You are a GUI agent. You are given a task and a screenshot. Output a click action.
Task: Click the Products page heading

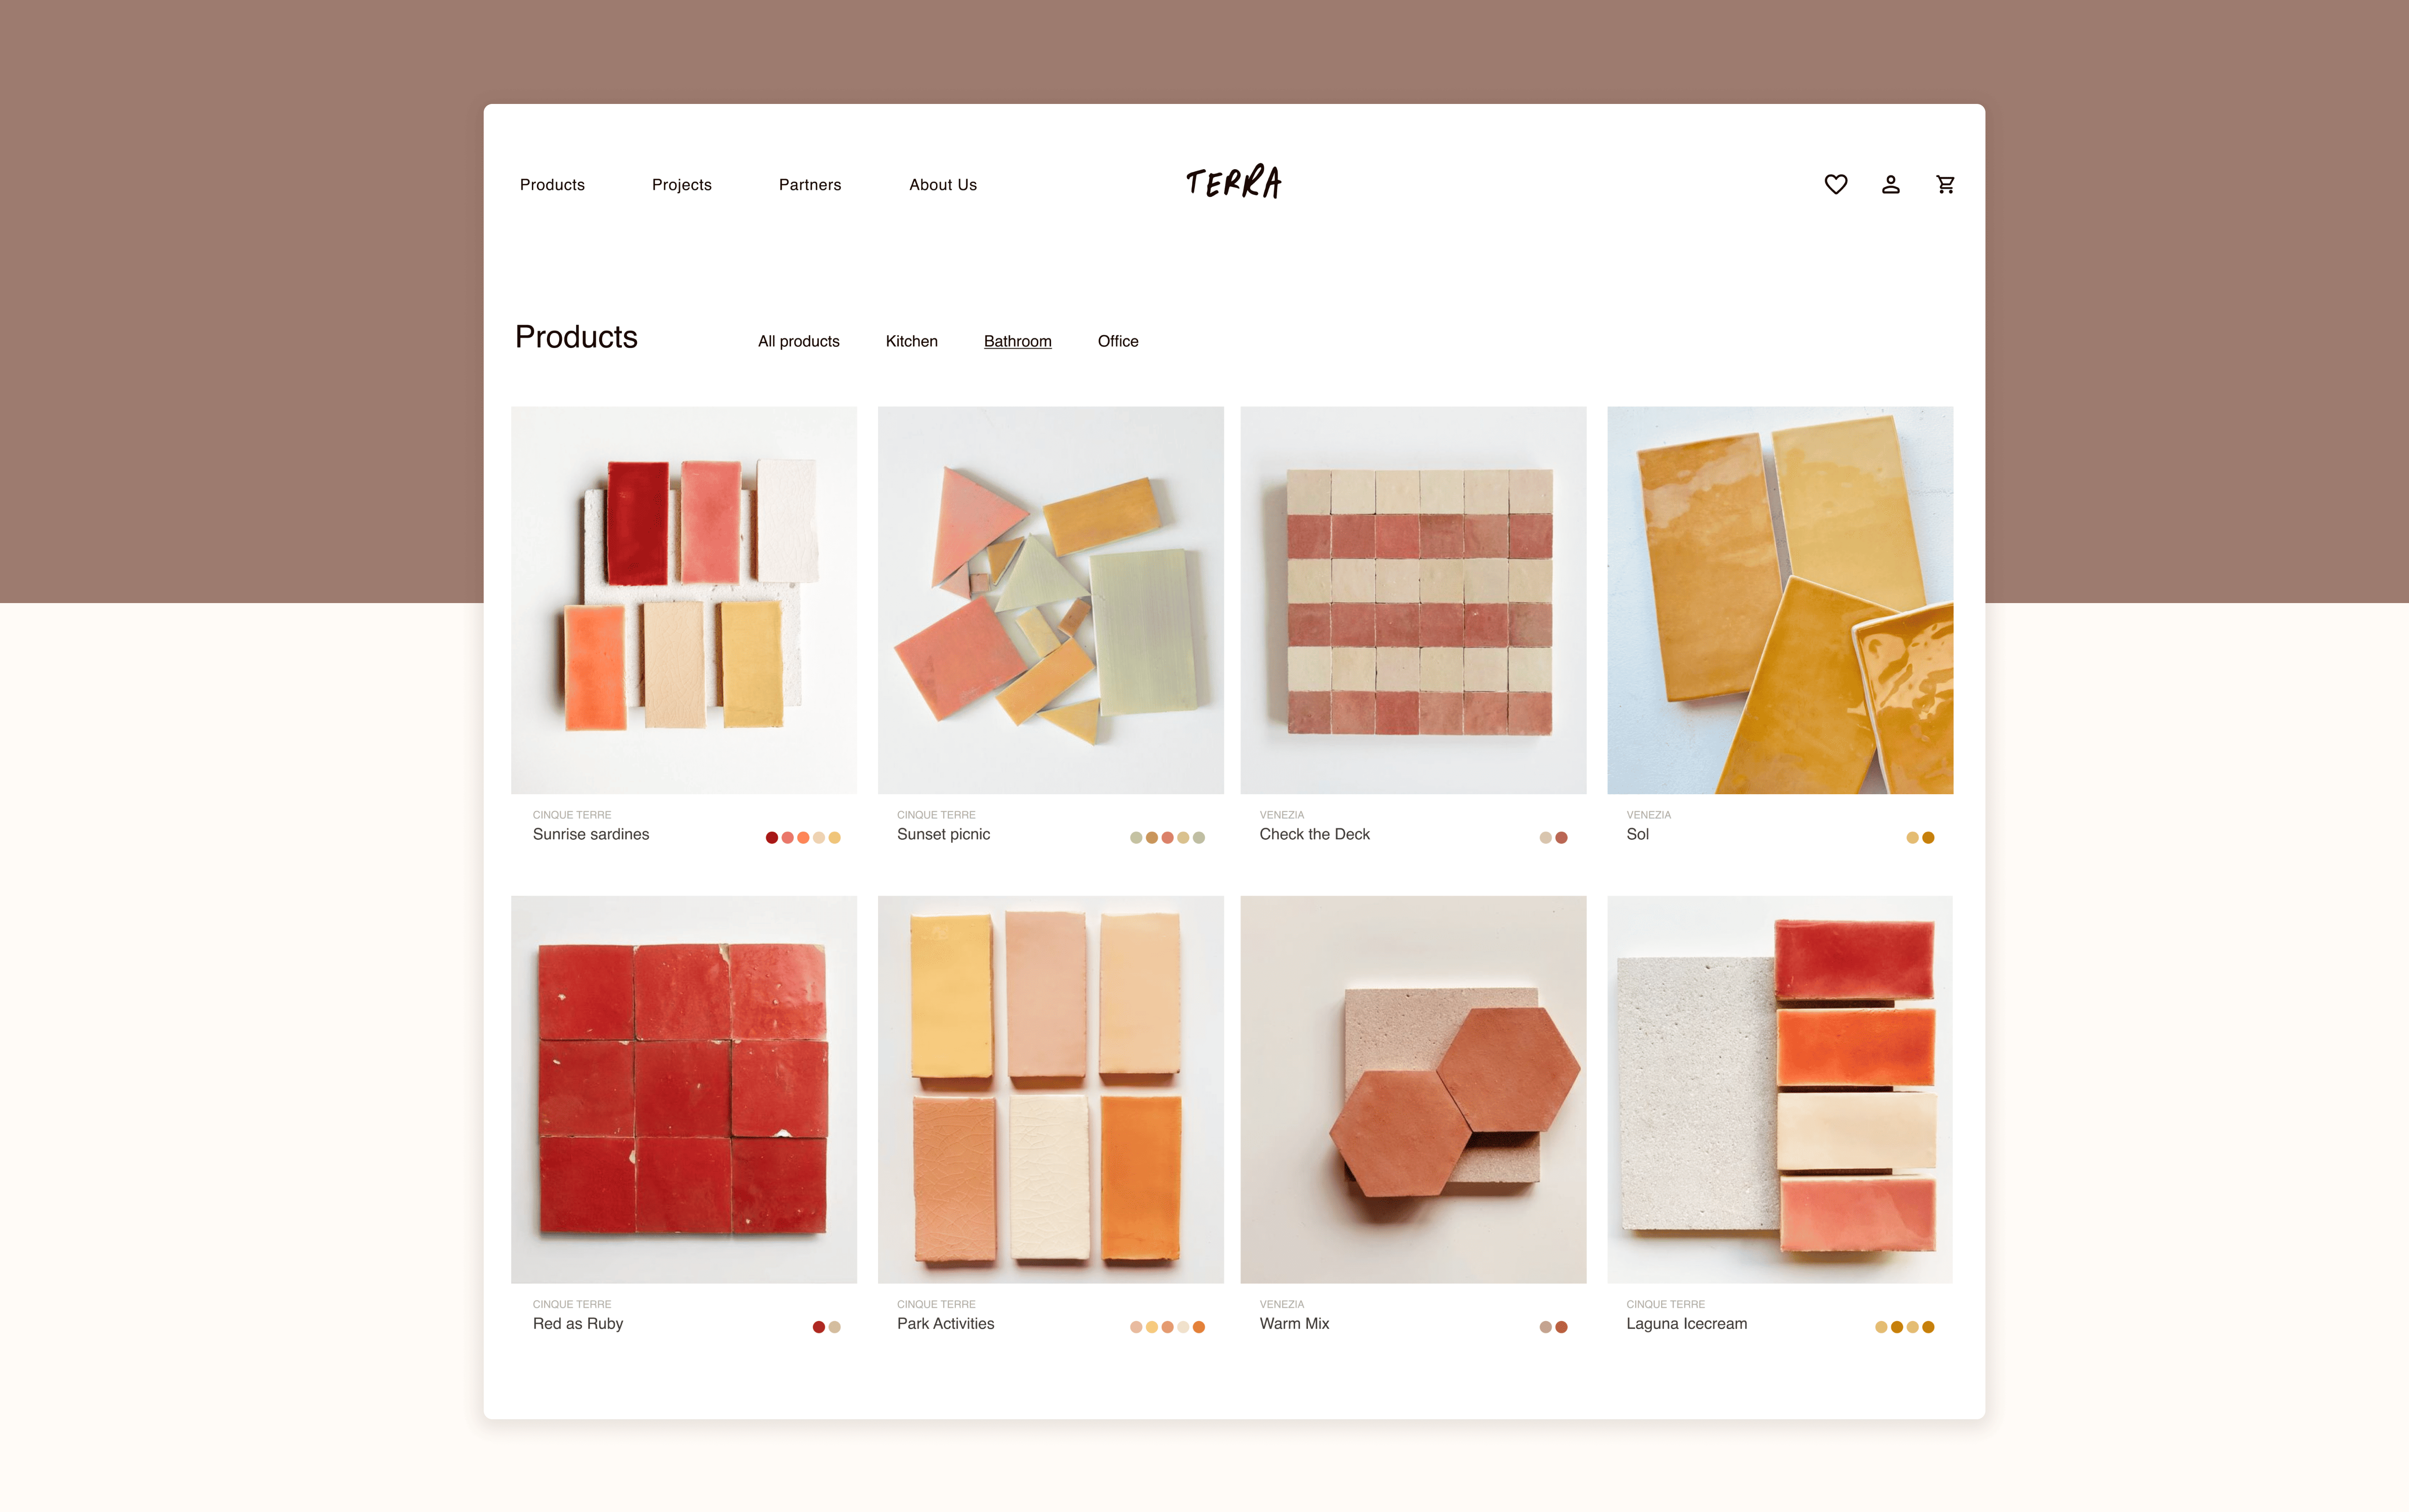(x=576, y=337)
